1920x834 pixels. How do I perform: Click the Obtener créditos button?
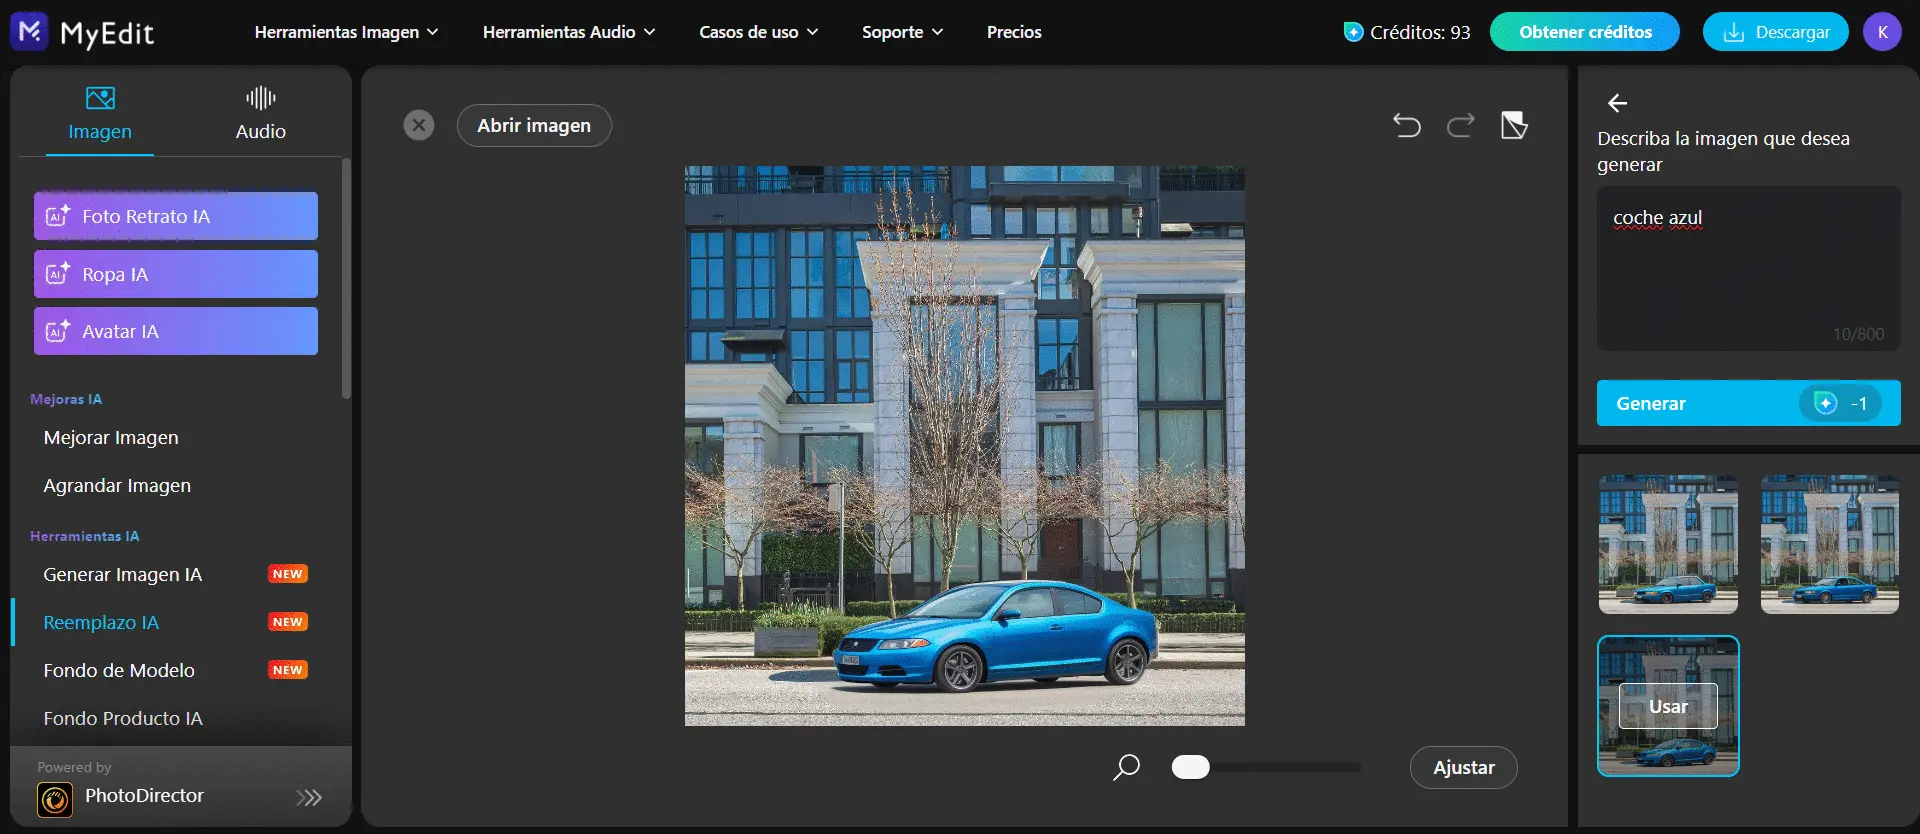click(x=1584, y=32)
